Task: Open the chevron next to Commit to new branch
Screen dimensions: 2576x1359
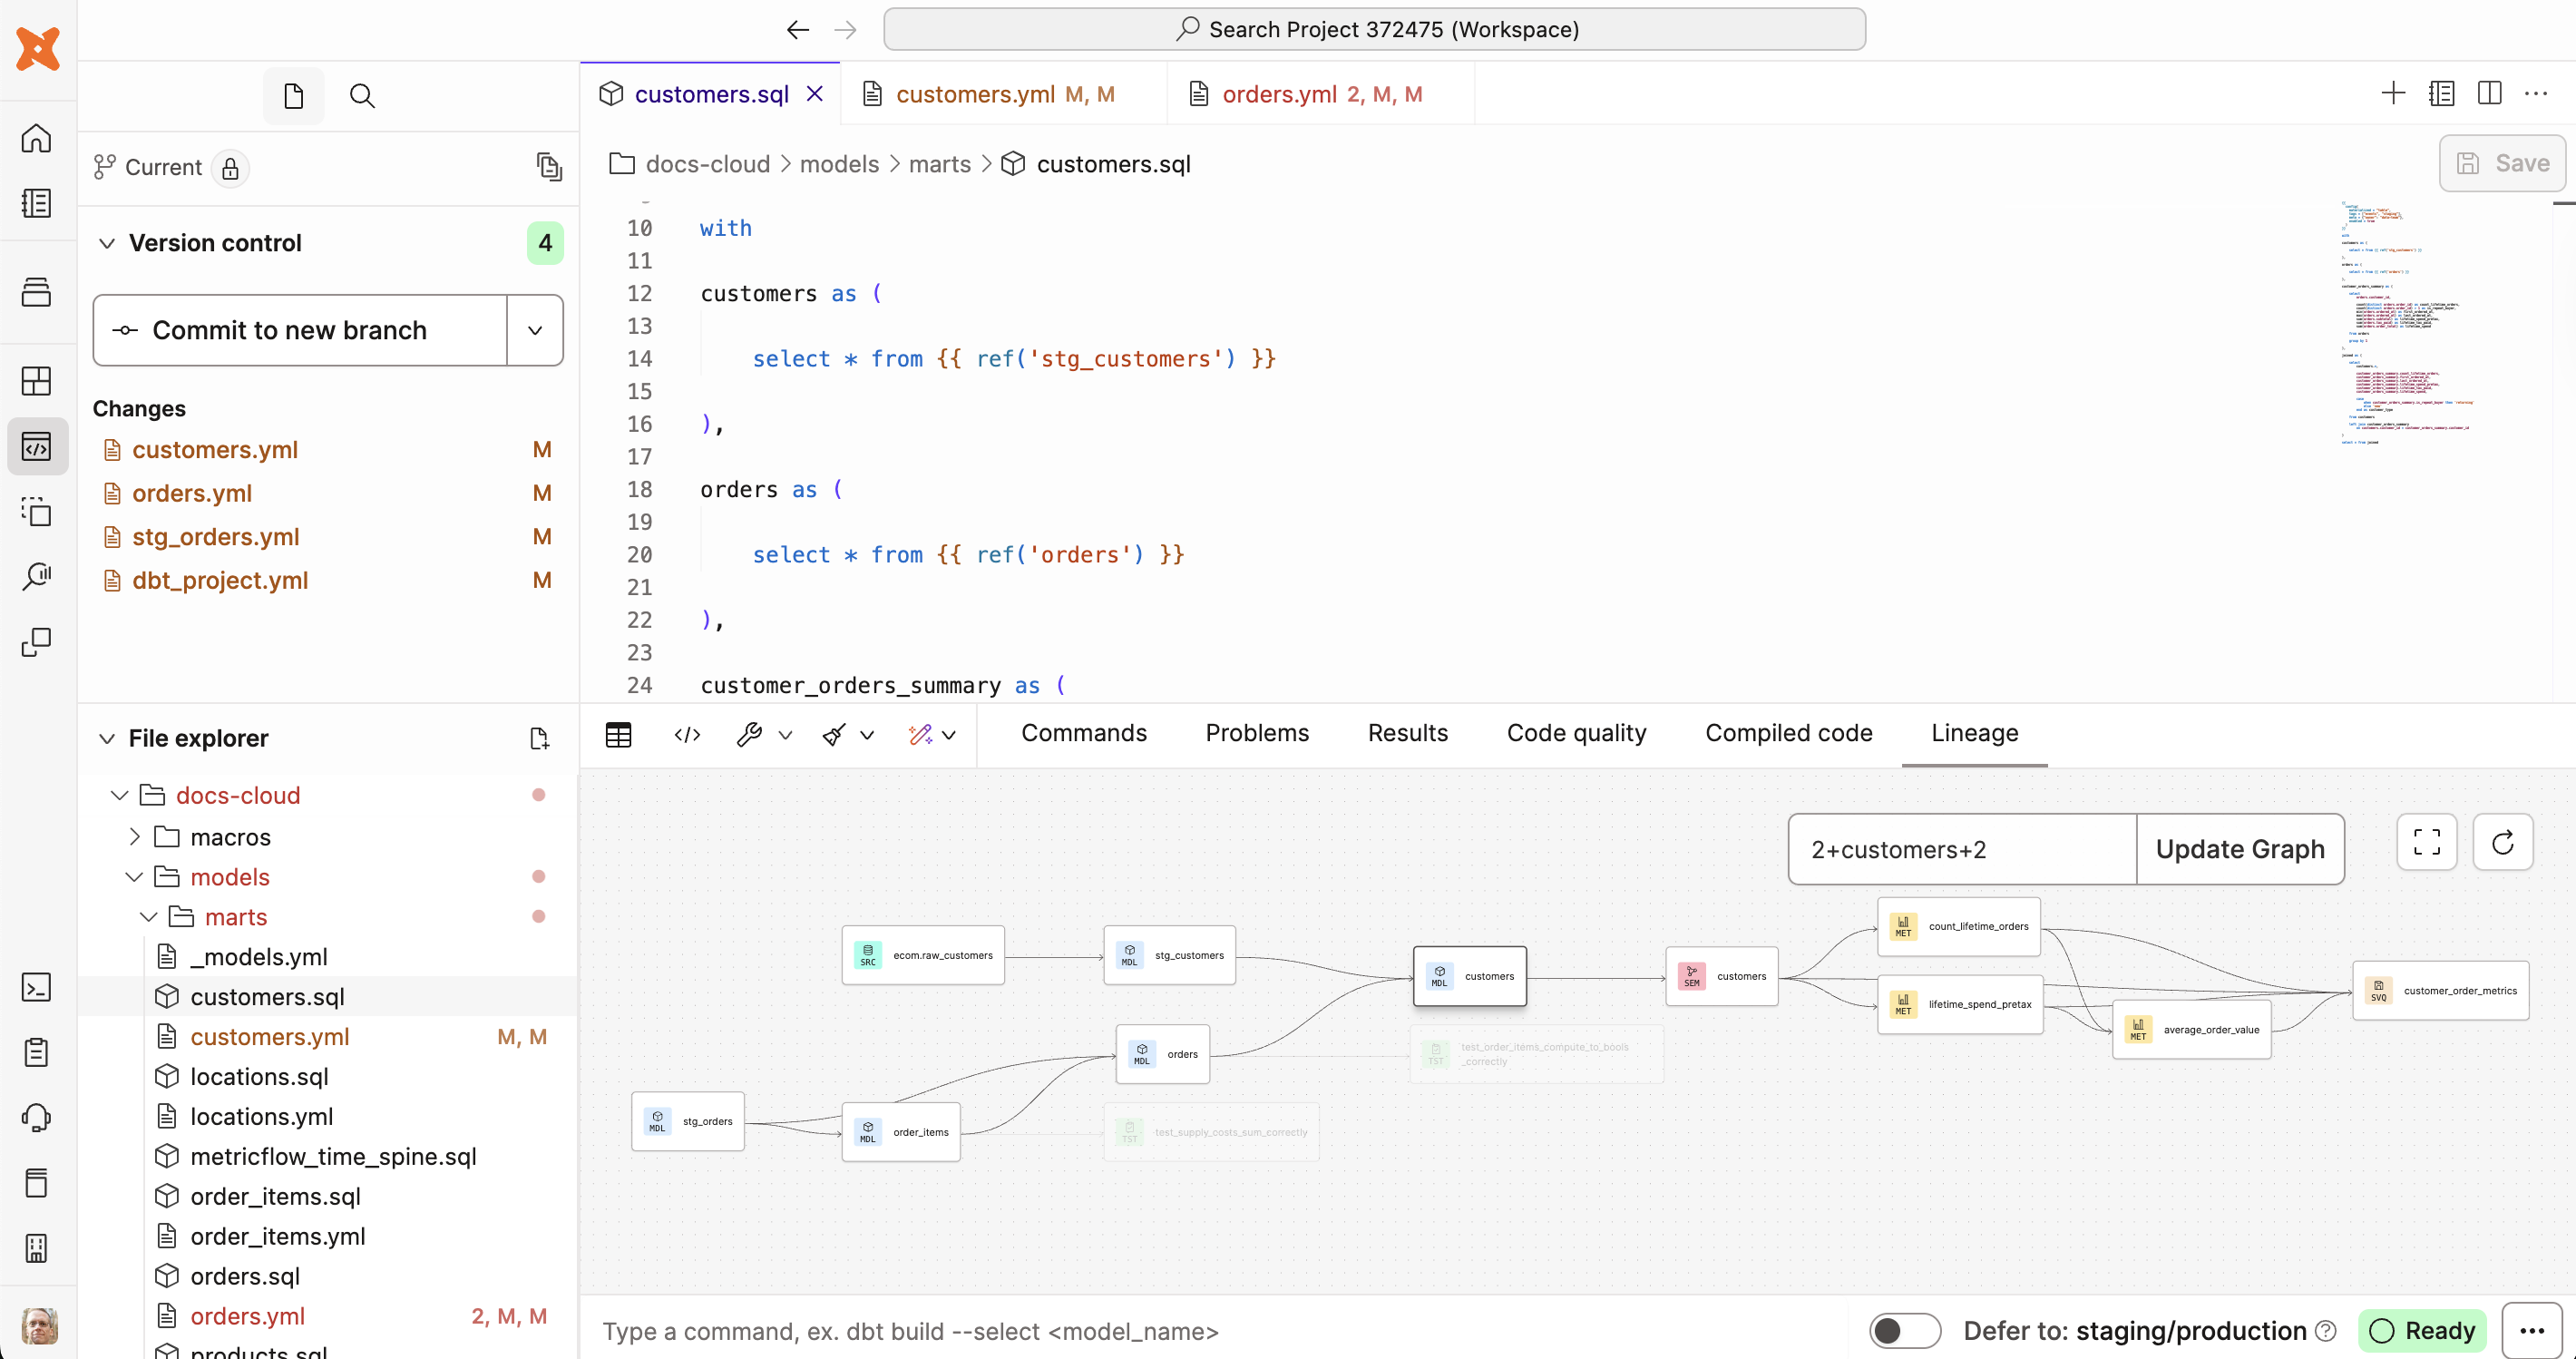Action: click(535, 330)
